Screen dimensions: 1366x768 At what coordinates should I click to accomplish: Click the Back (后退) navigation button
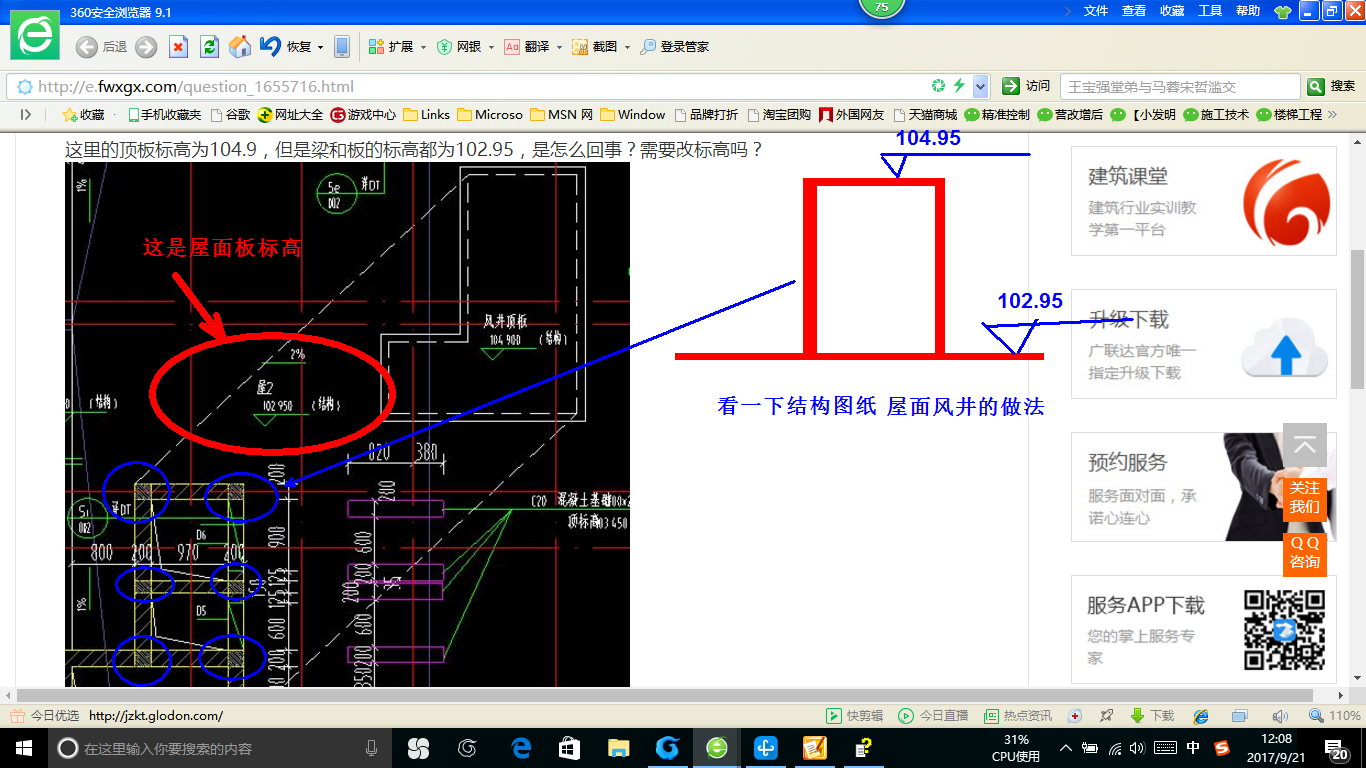point(102,47)
